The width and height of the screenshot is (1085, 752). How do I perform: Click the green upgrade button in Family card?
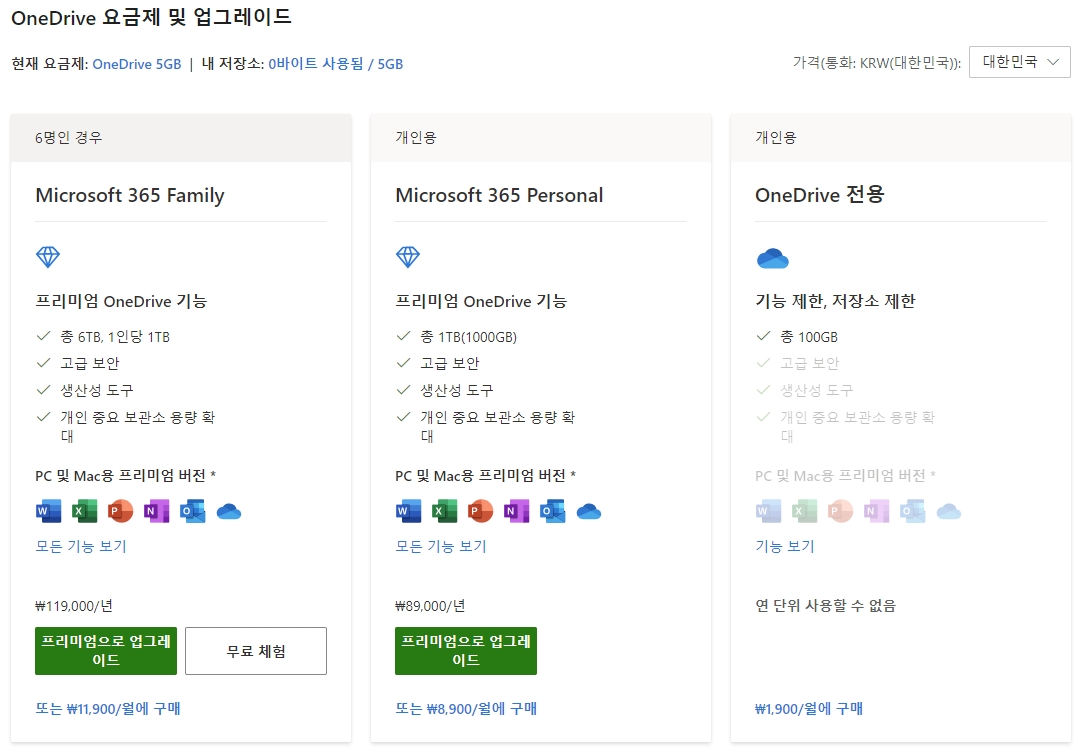(106, 651)
